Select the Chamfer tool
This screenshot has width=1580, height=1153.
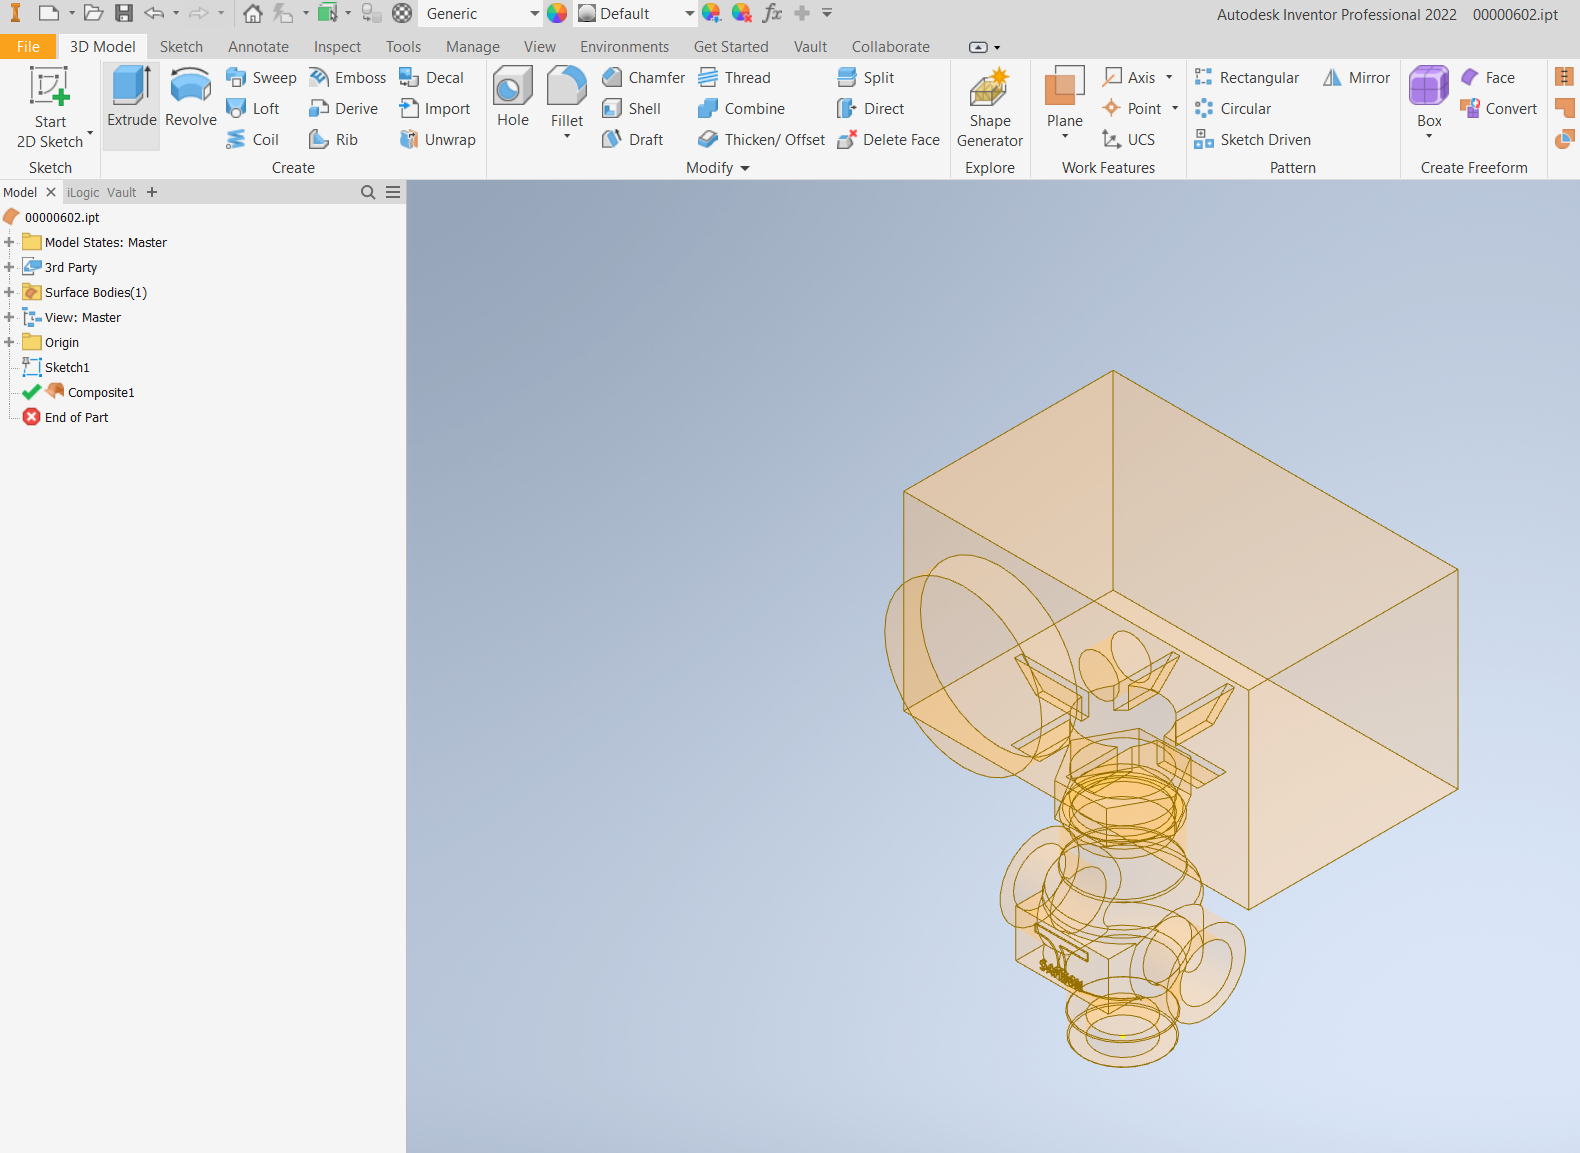643,78
